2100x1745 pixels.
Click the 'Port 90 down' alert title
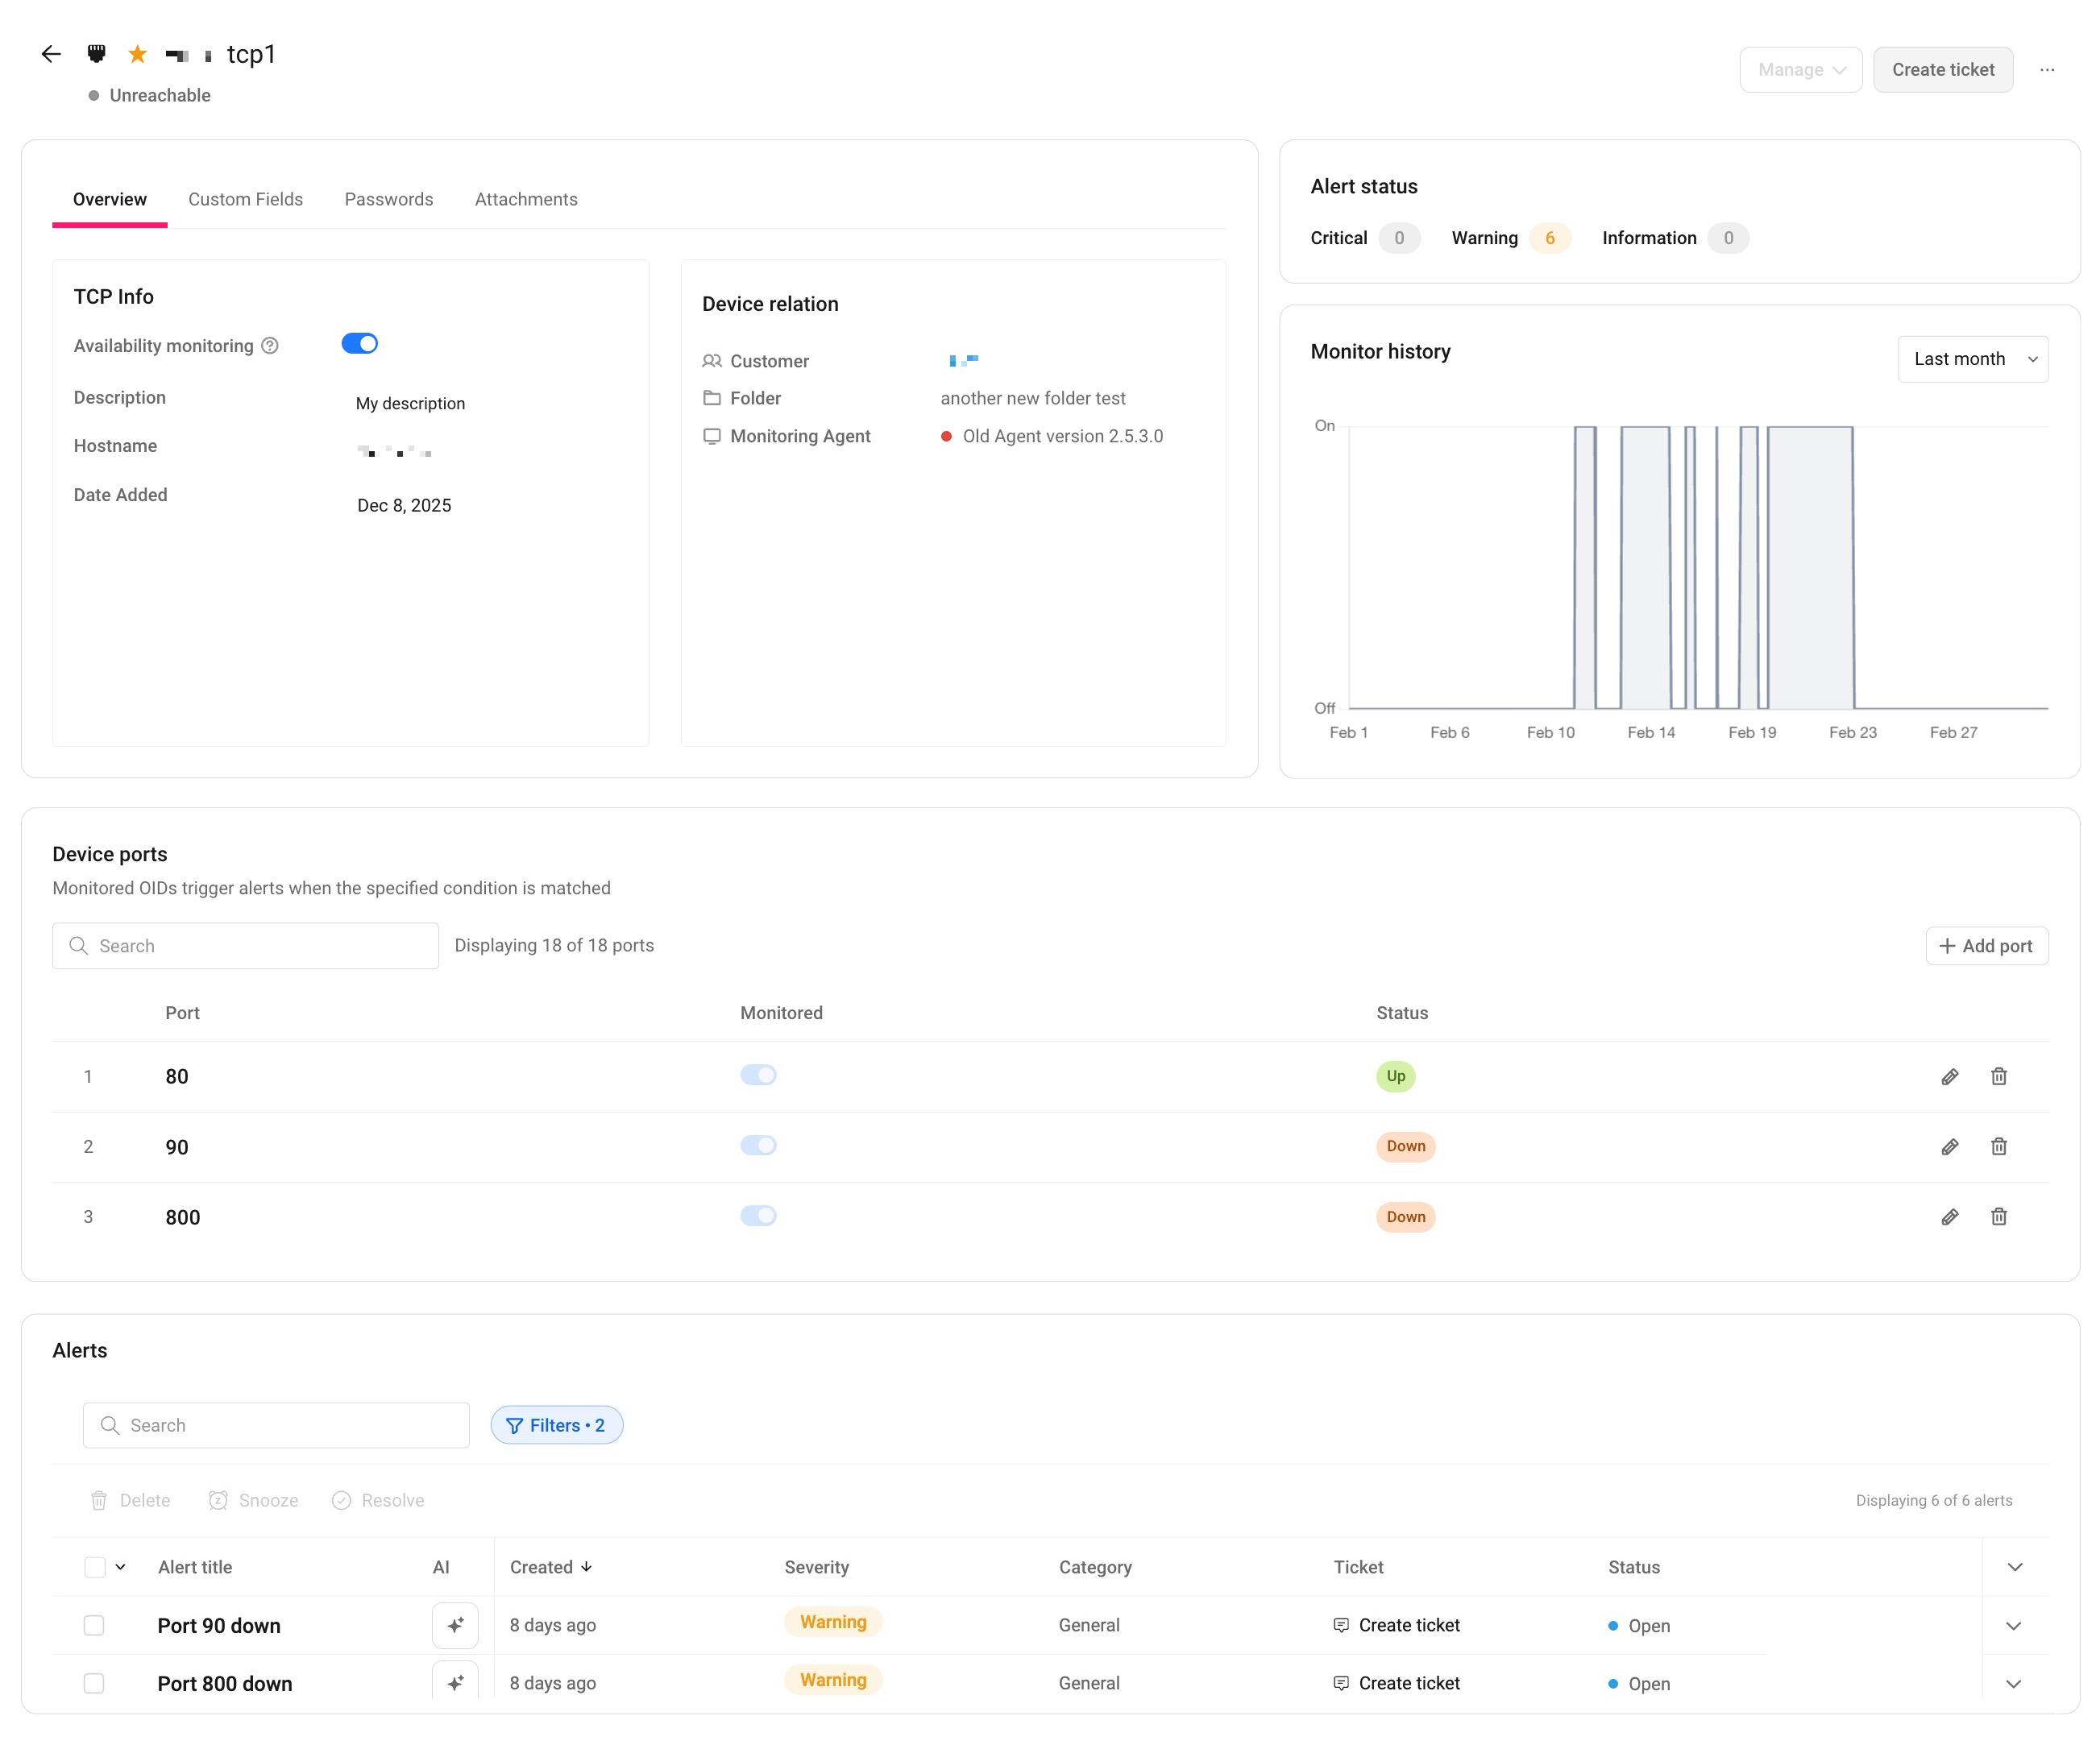[219, 1626]
